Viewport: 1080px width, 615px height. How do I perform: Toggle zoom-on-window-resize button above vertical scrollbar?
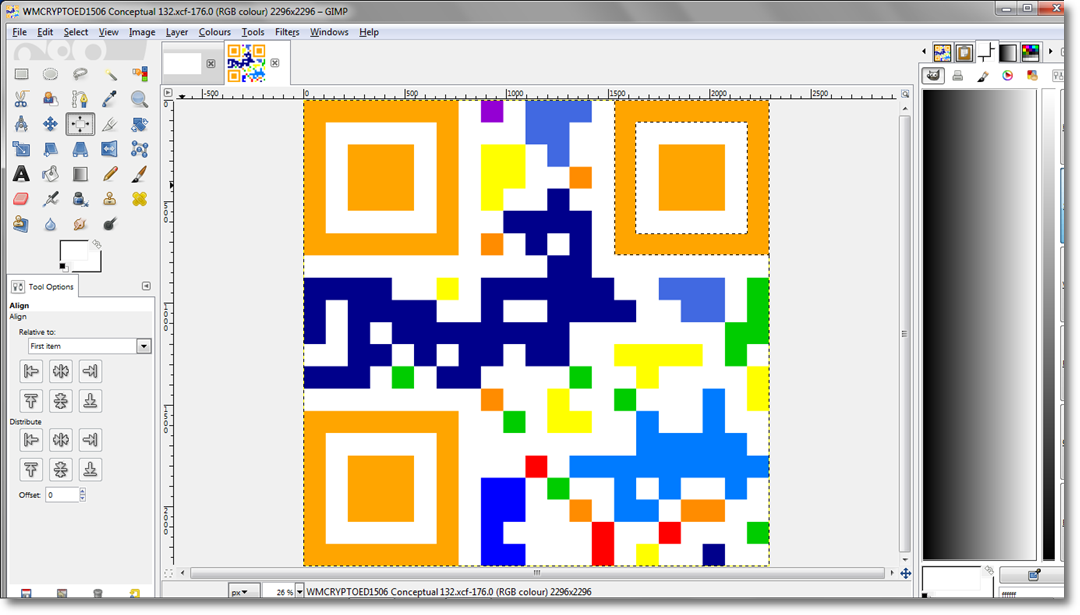pos(905,94)
